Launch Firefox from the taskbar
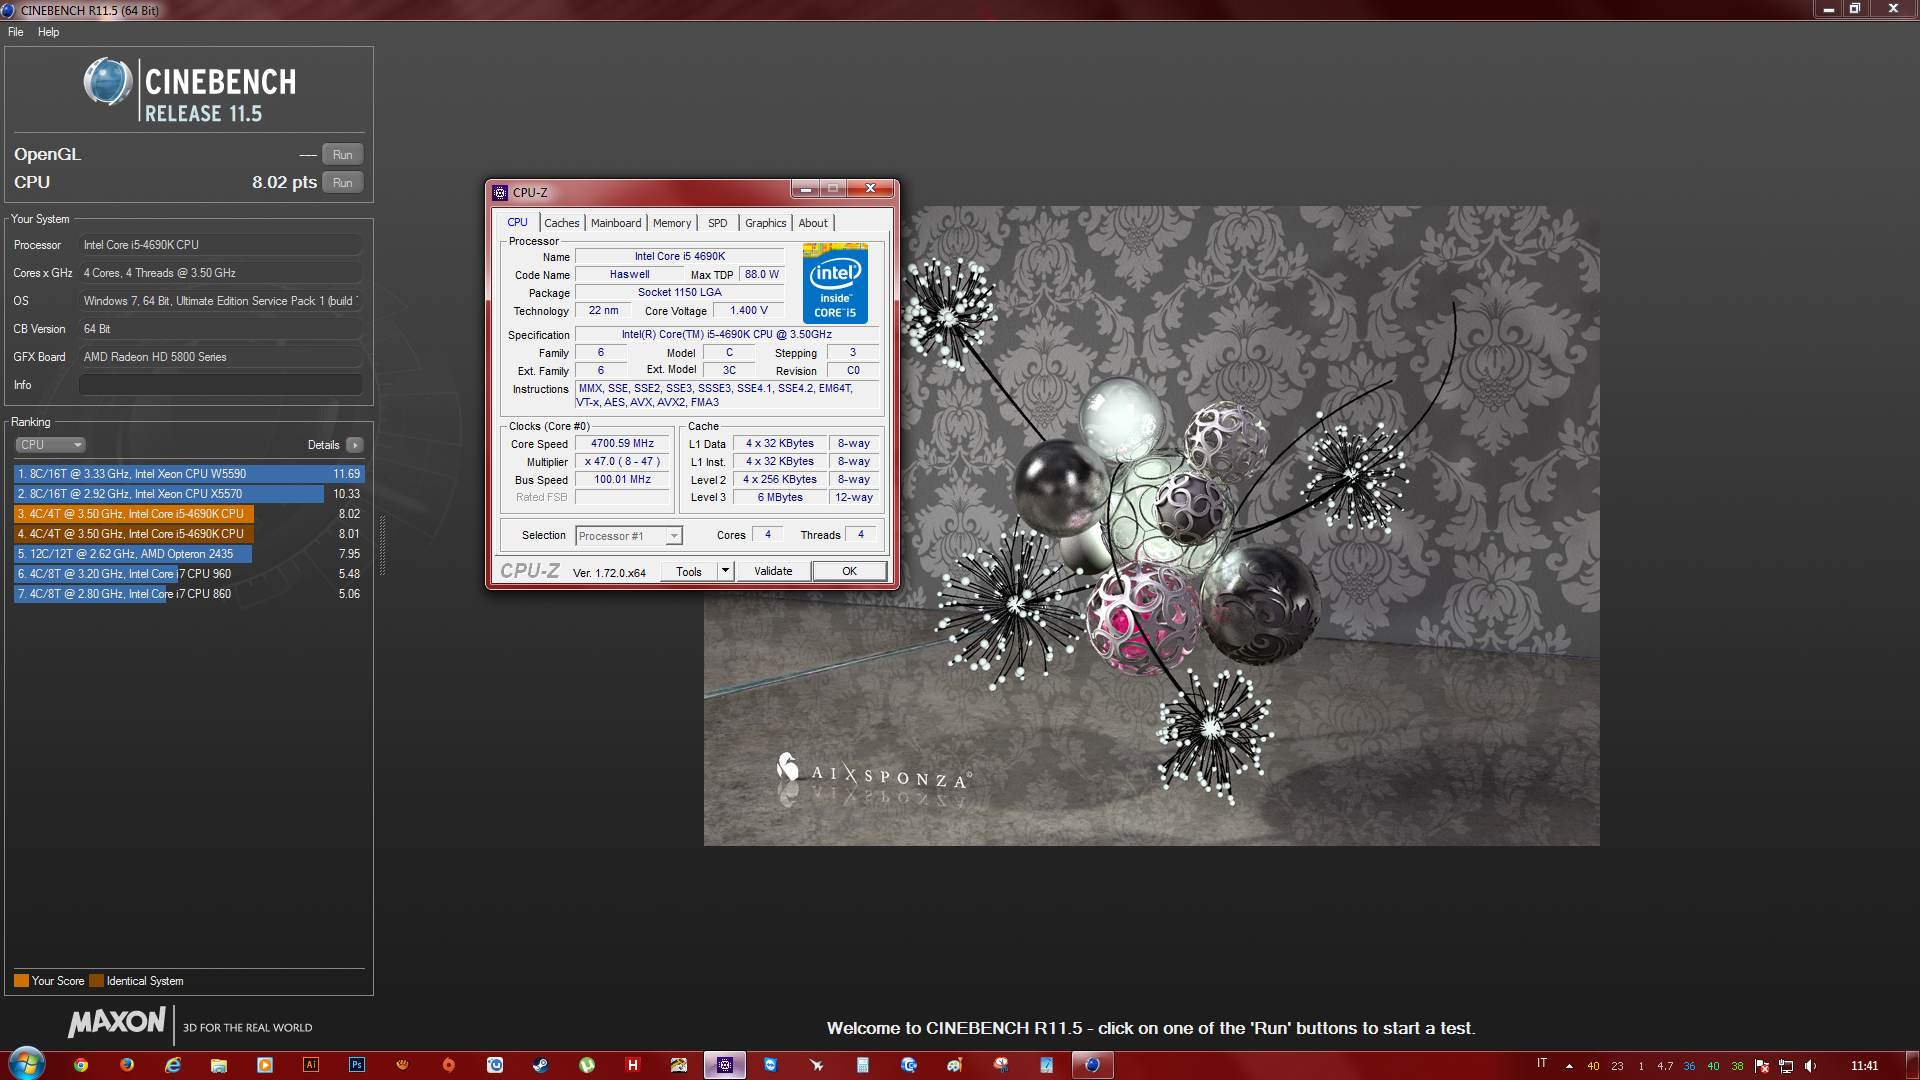 click(126, 1065)
